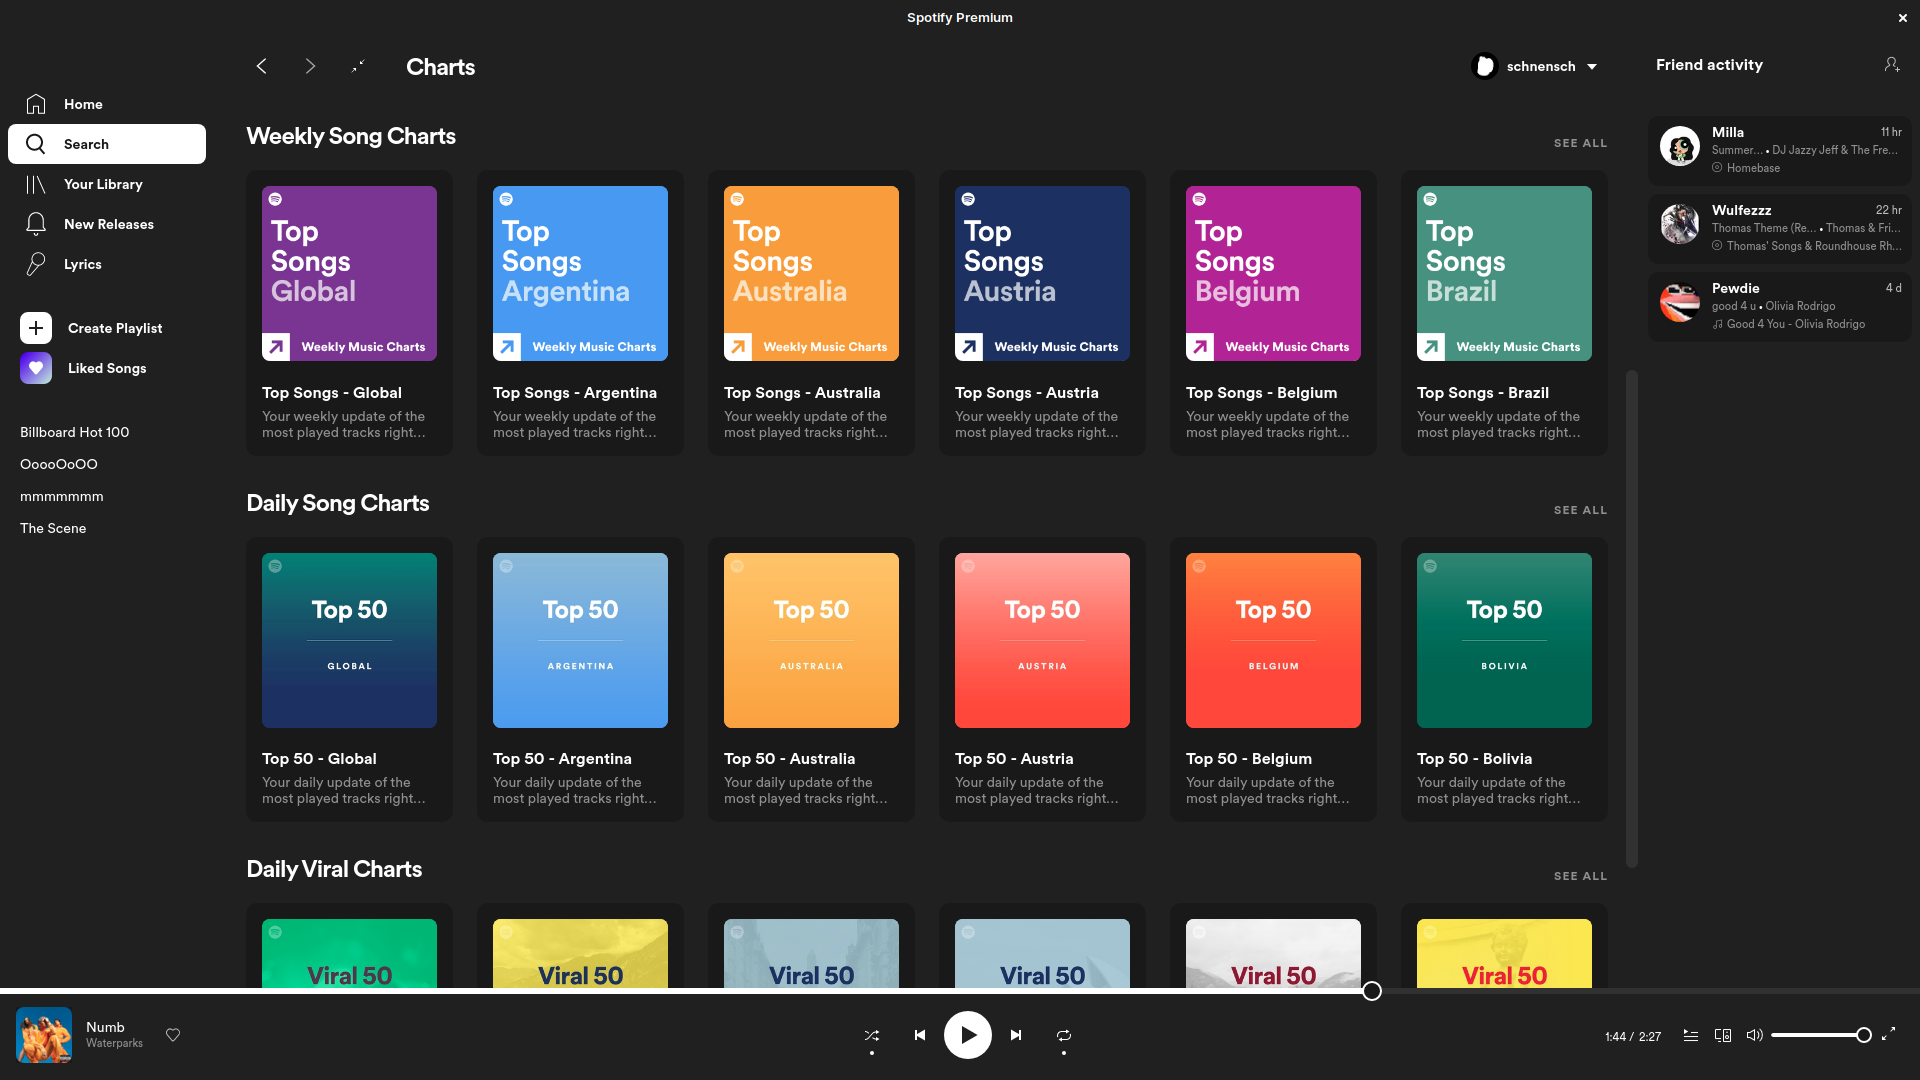The height and width of the screenshot is (1080, 1920).
Task: Navigate forward with the right chevron
Action: coord(310,66)
